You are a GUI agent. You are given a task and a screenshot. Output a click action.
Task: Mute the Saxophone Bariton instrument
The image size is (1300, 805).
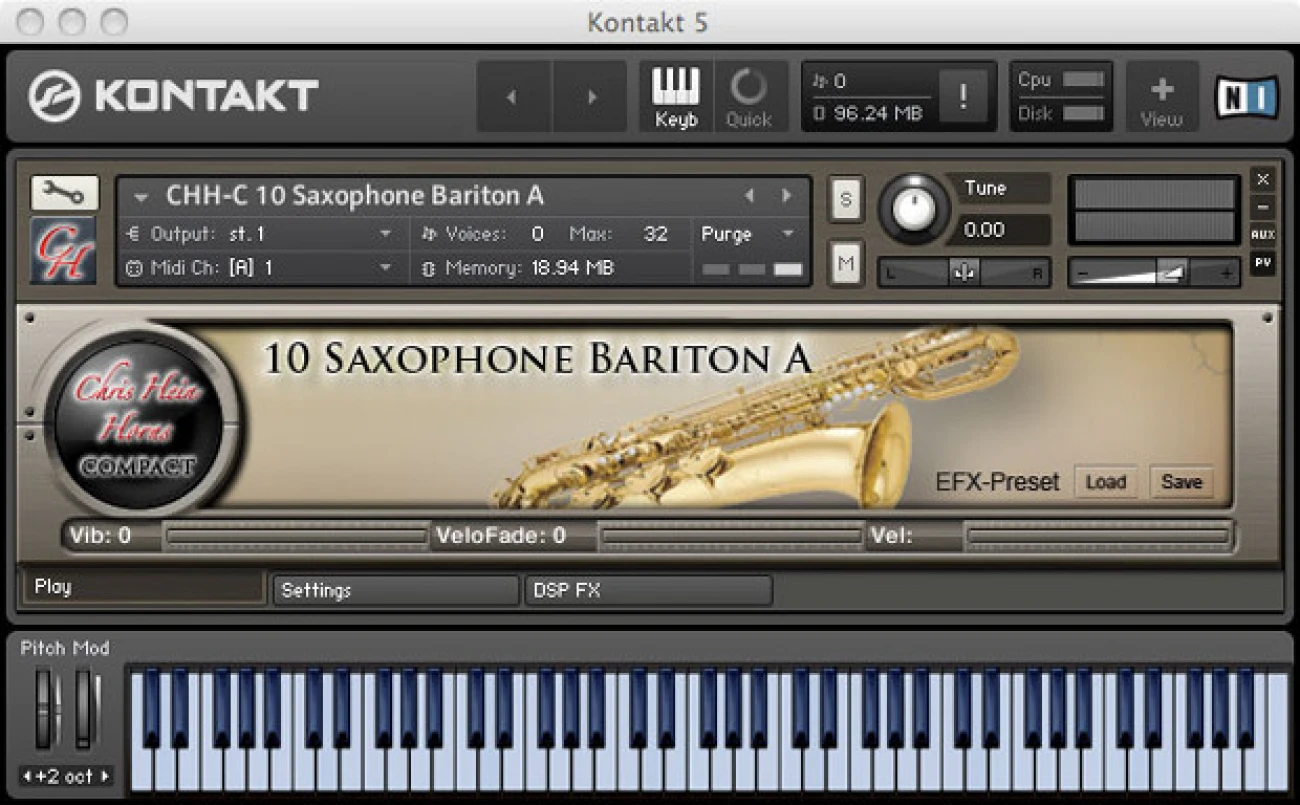tap(846, 264)
